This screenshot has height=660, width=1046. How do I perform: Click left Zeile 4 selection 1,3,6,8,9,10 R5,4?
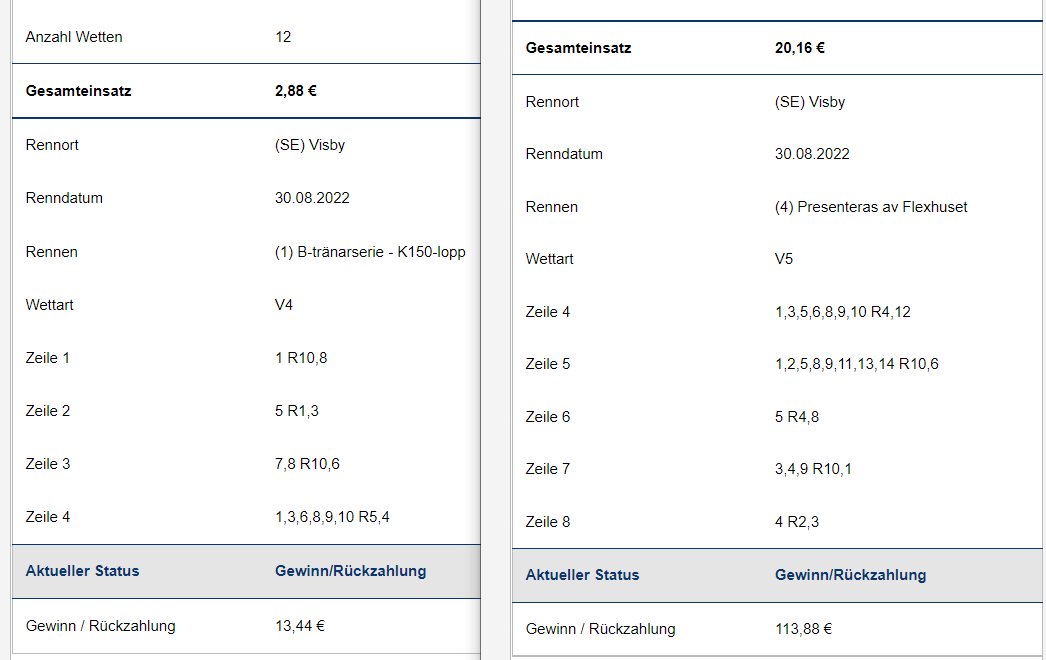pyautogui.click(x=332, y=517)
